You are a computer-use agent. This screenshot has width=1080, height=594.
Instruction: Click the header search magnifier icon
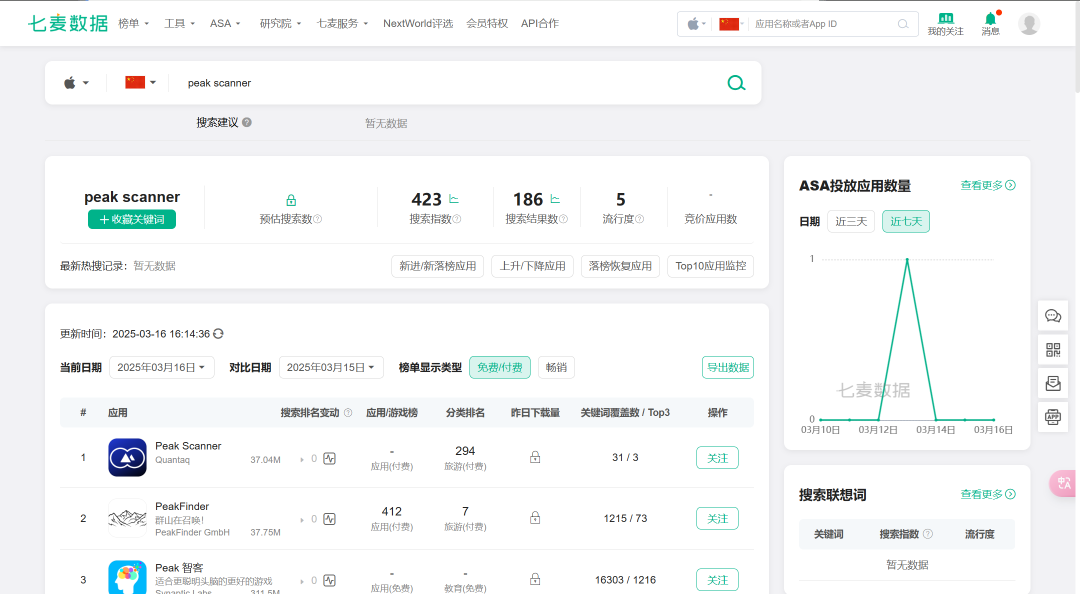pos(903,24)
